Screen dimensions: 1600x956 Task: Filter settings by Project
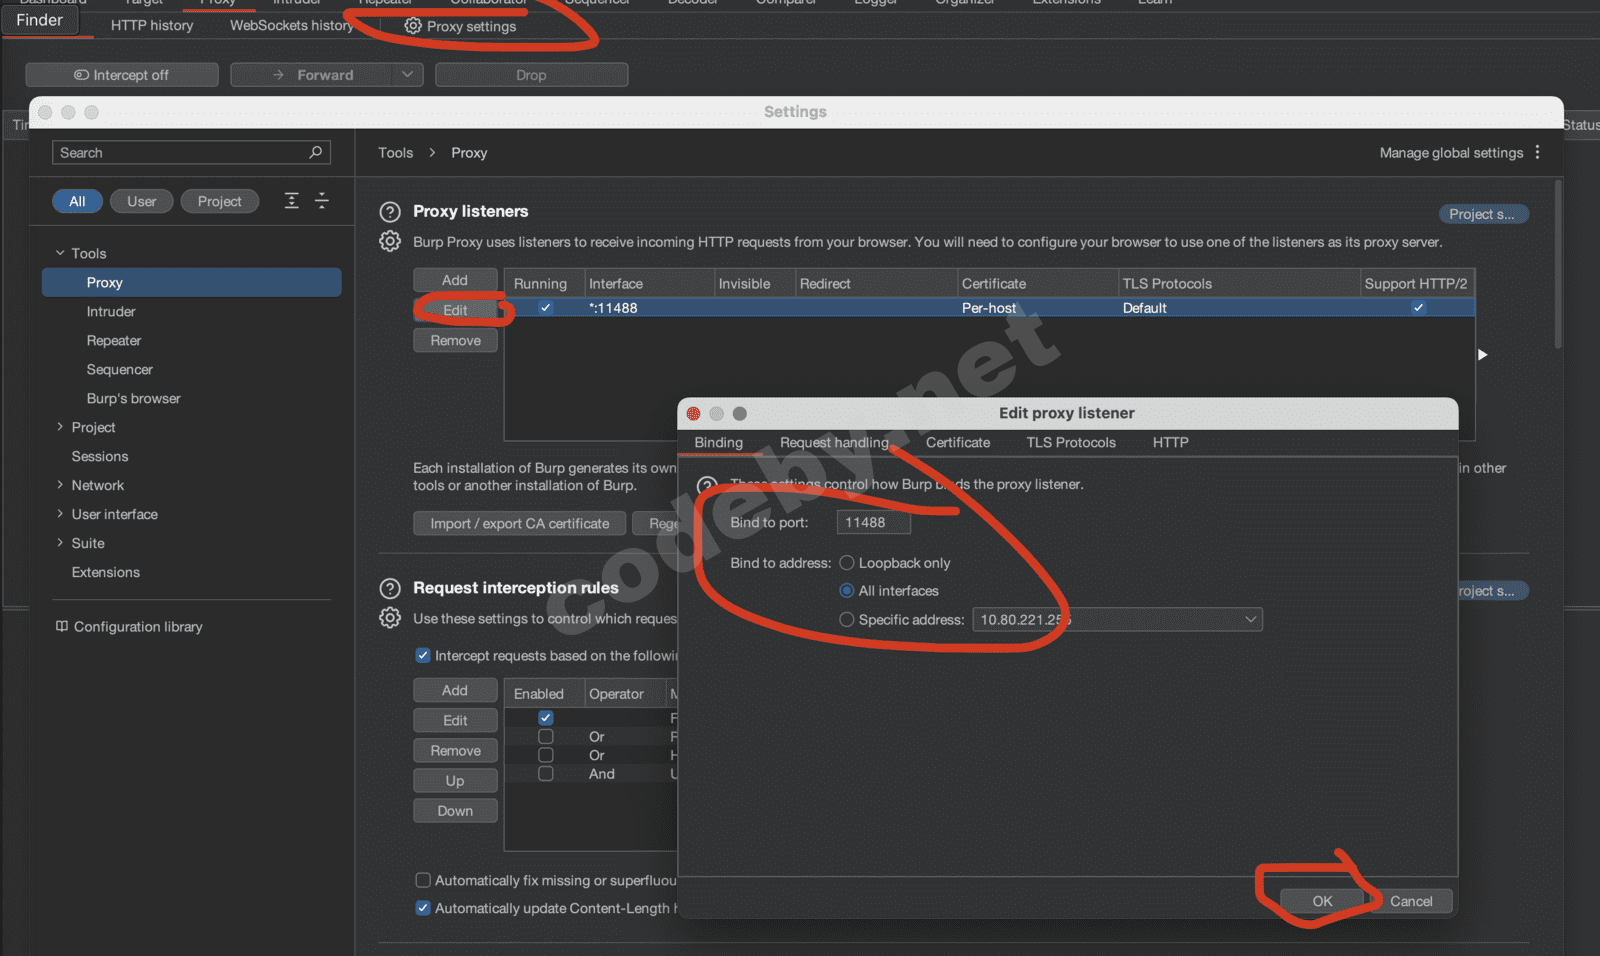(x=220, y=201)
